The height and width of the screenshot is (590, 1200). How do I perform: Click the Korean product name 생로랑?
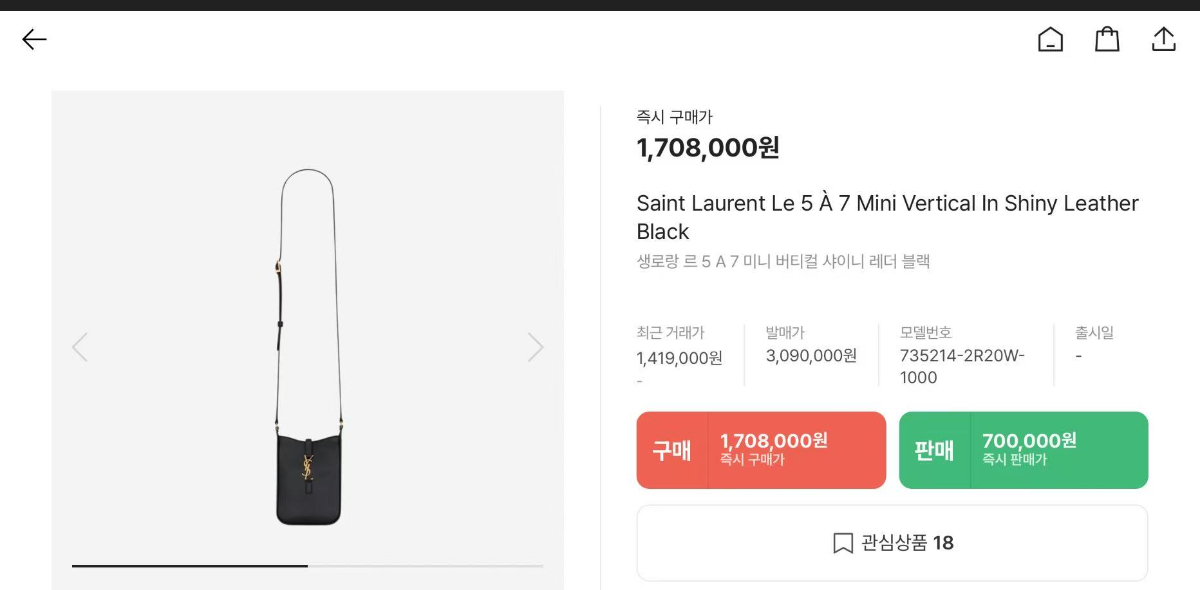point(783,262)
